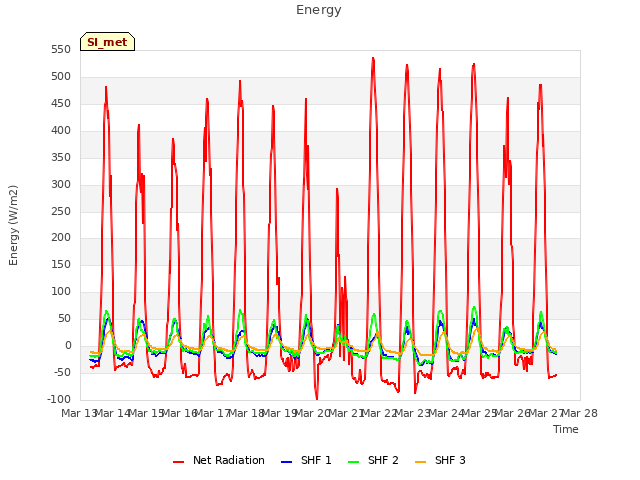Click the Energy (W/m2) y-axis label
Image resolution: width=640 pixels, height=480 pixels.
tap(13, 225)
